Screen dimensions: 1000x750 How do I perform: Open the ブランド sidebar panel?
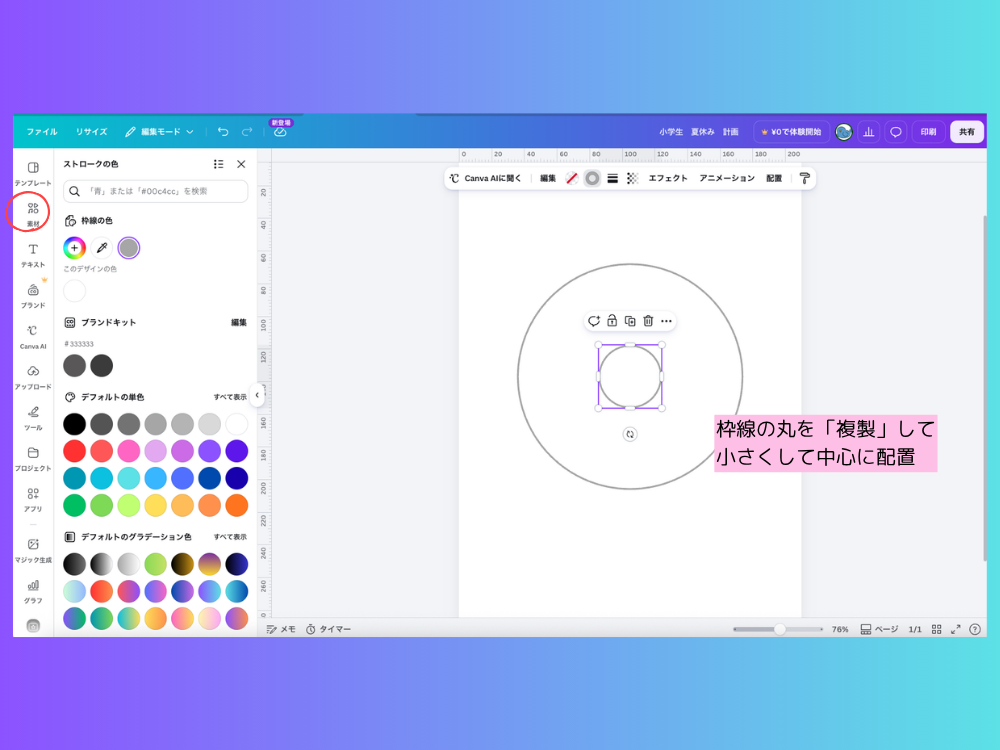click(33, 296)
